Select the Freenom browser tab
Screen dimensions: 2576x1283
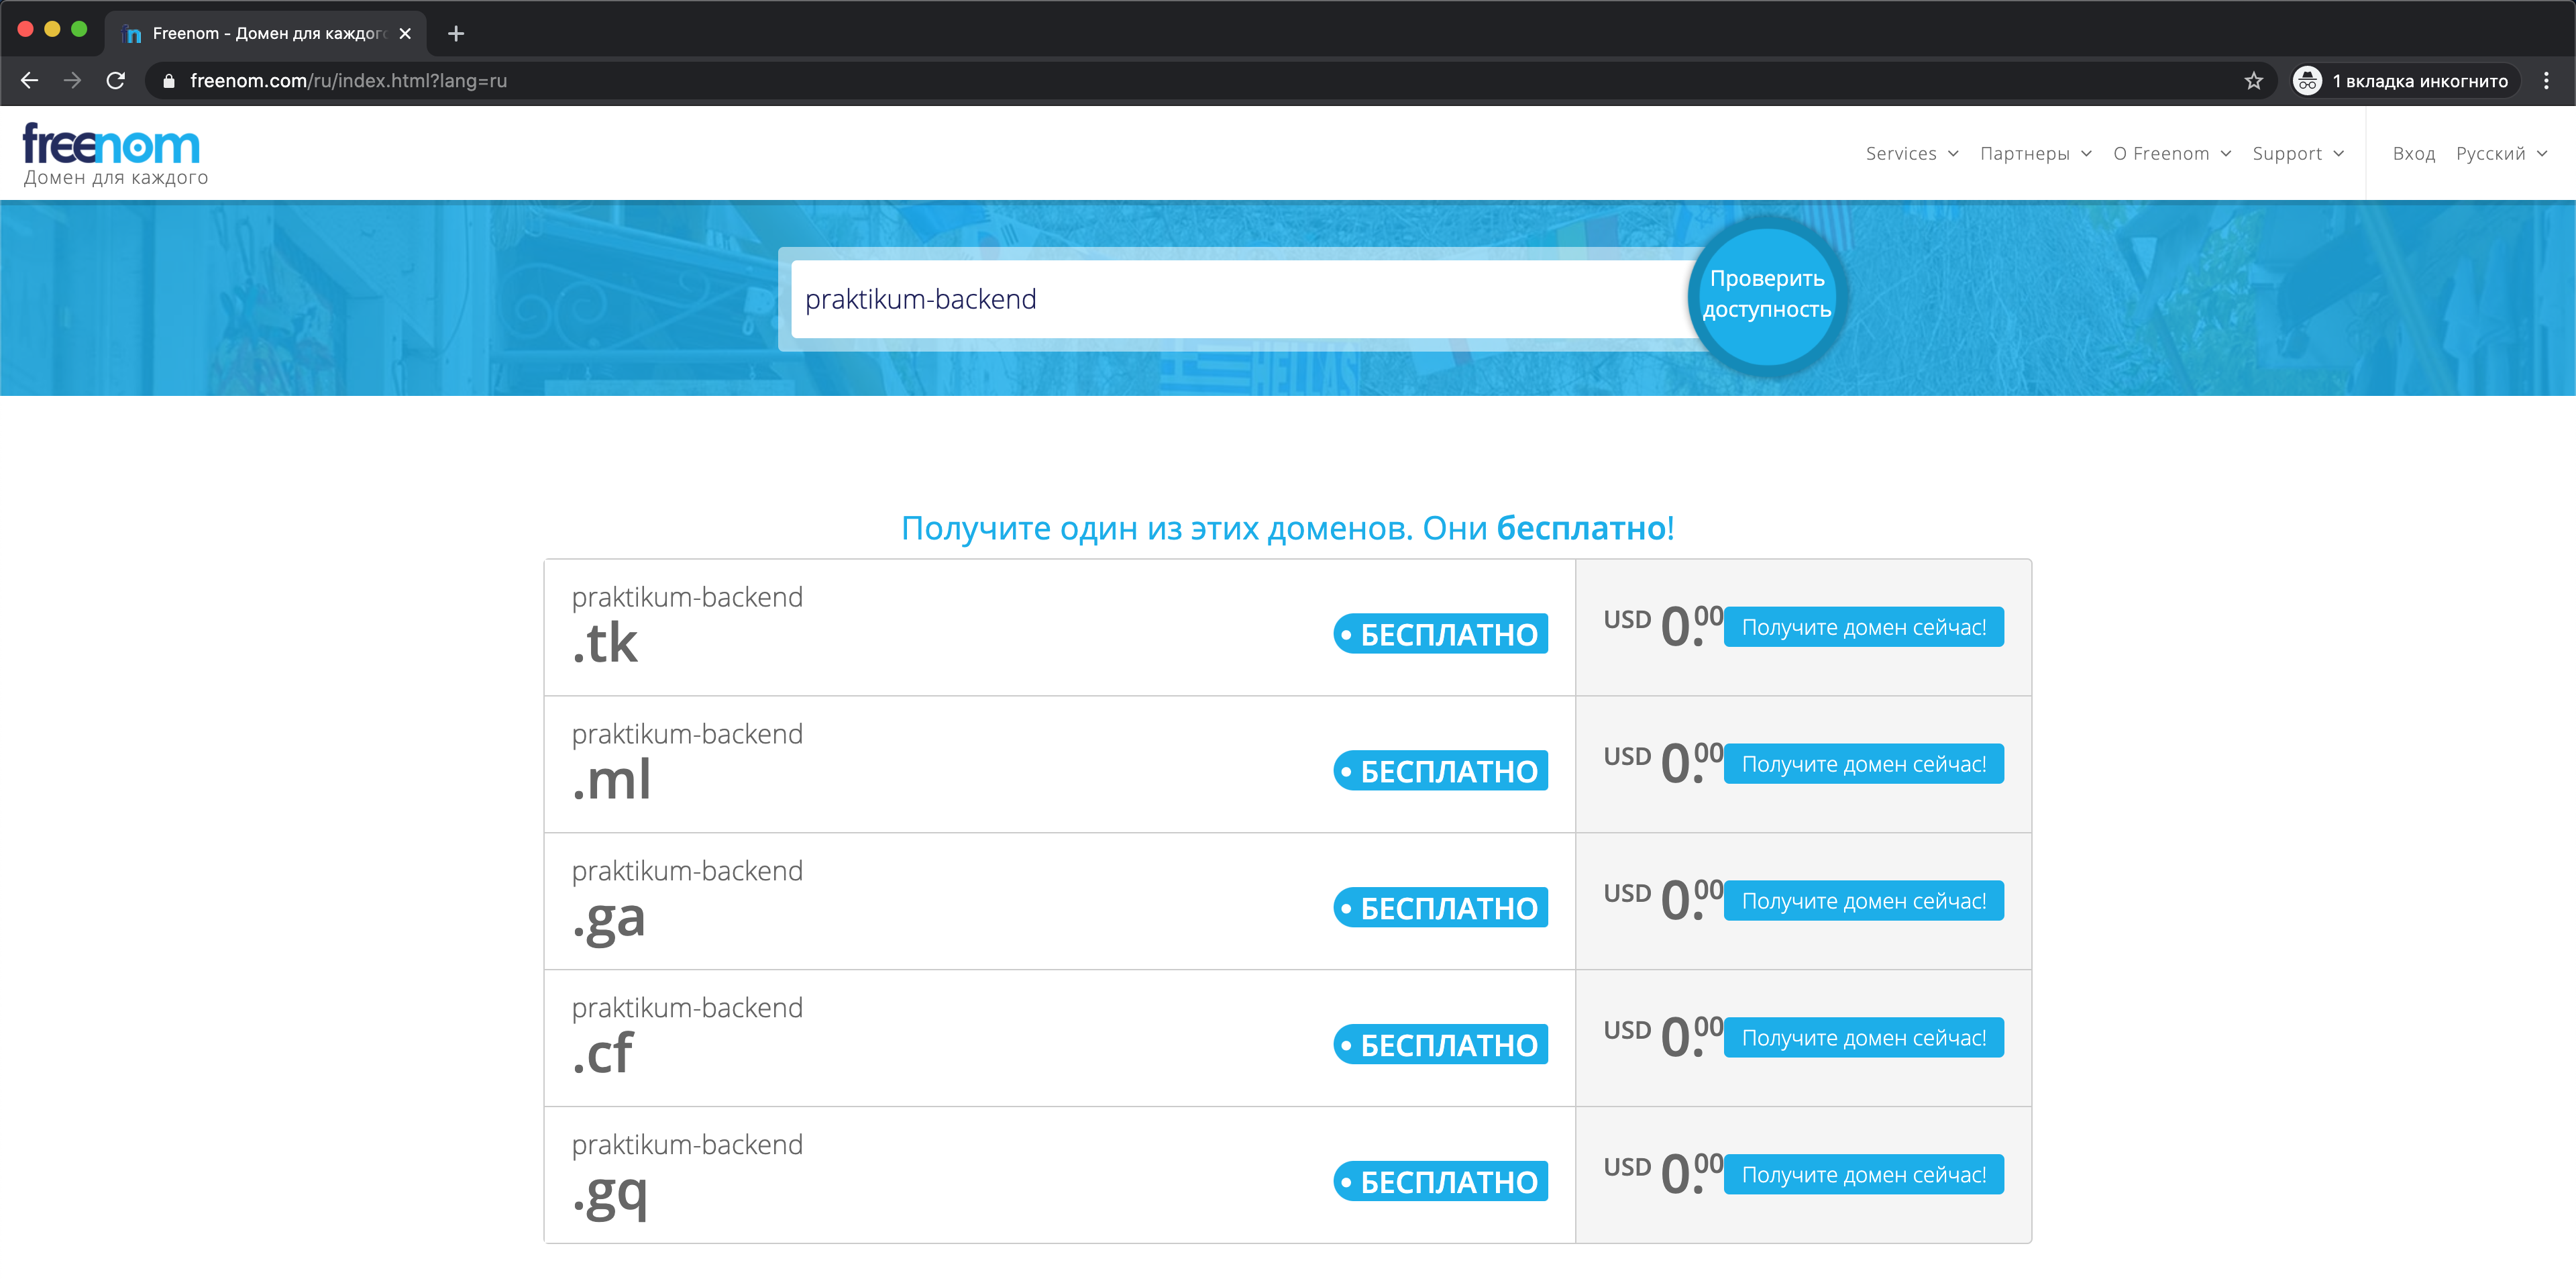click(266, 34)
